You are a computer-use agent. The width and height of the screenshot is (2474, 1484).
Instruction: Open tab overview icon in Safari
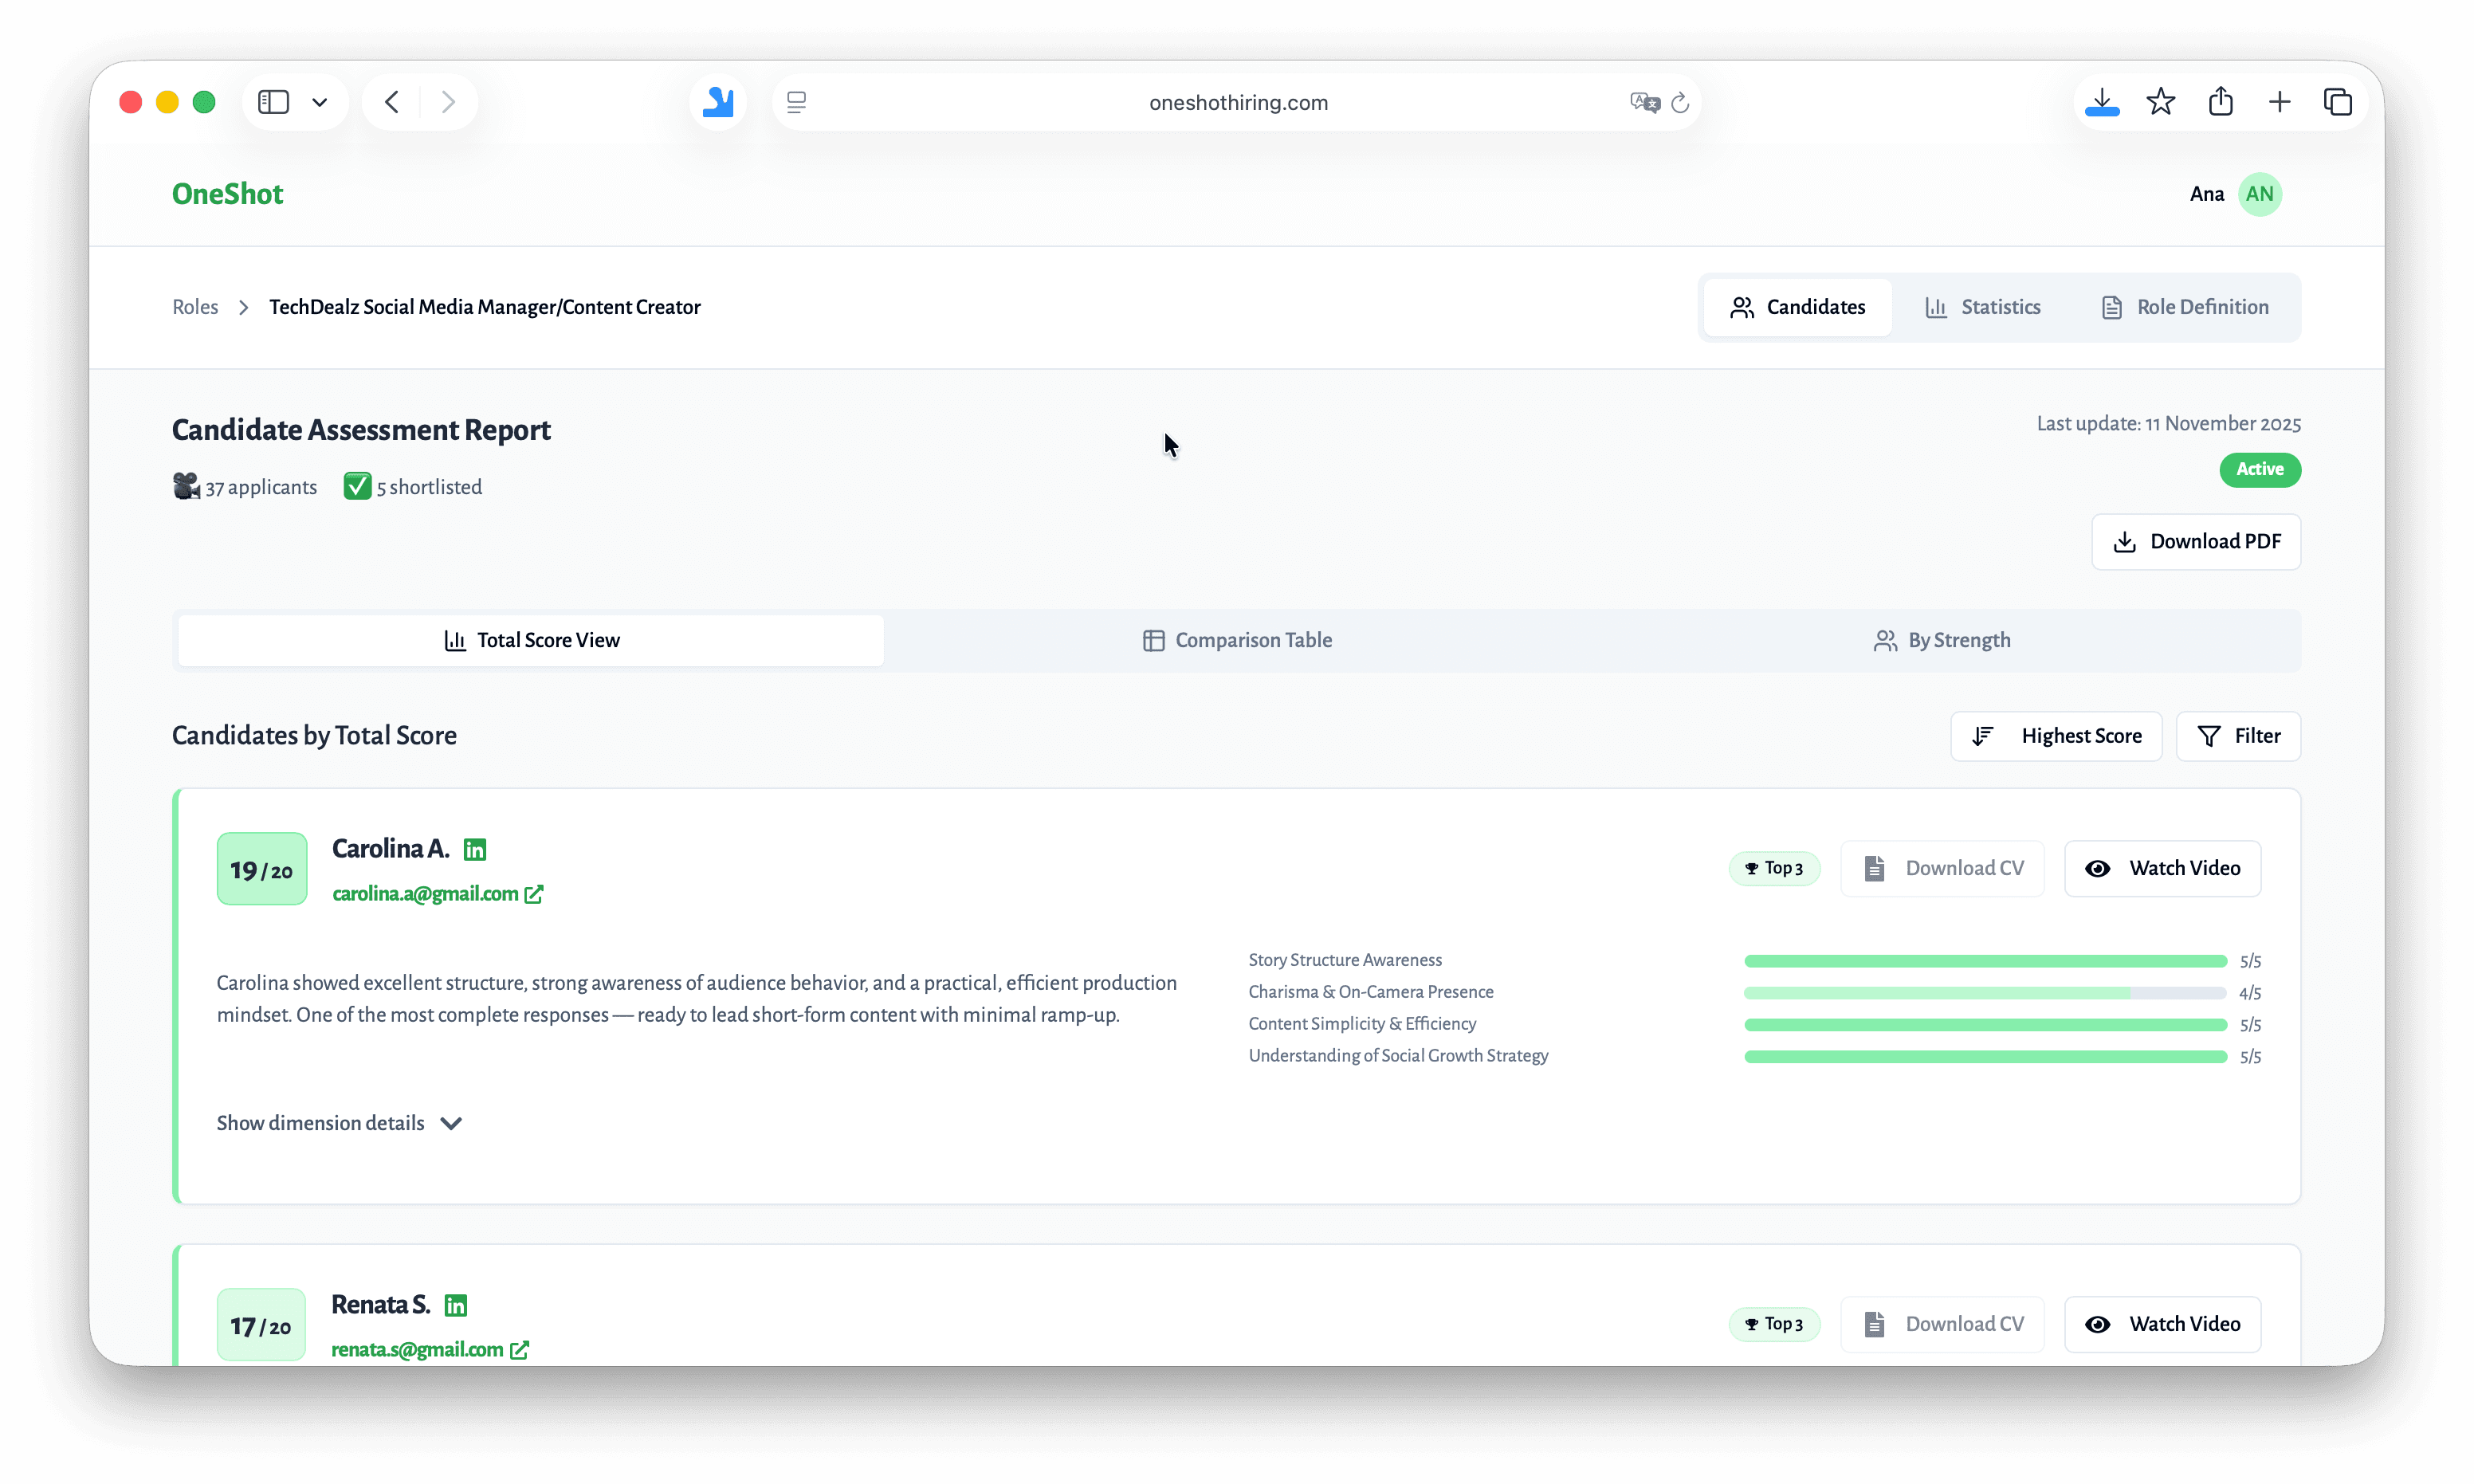(2338, 102)
